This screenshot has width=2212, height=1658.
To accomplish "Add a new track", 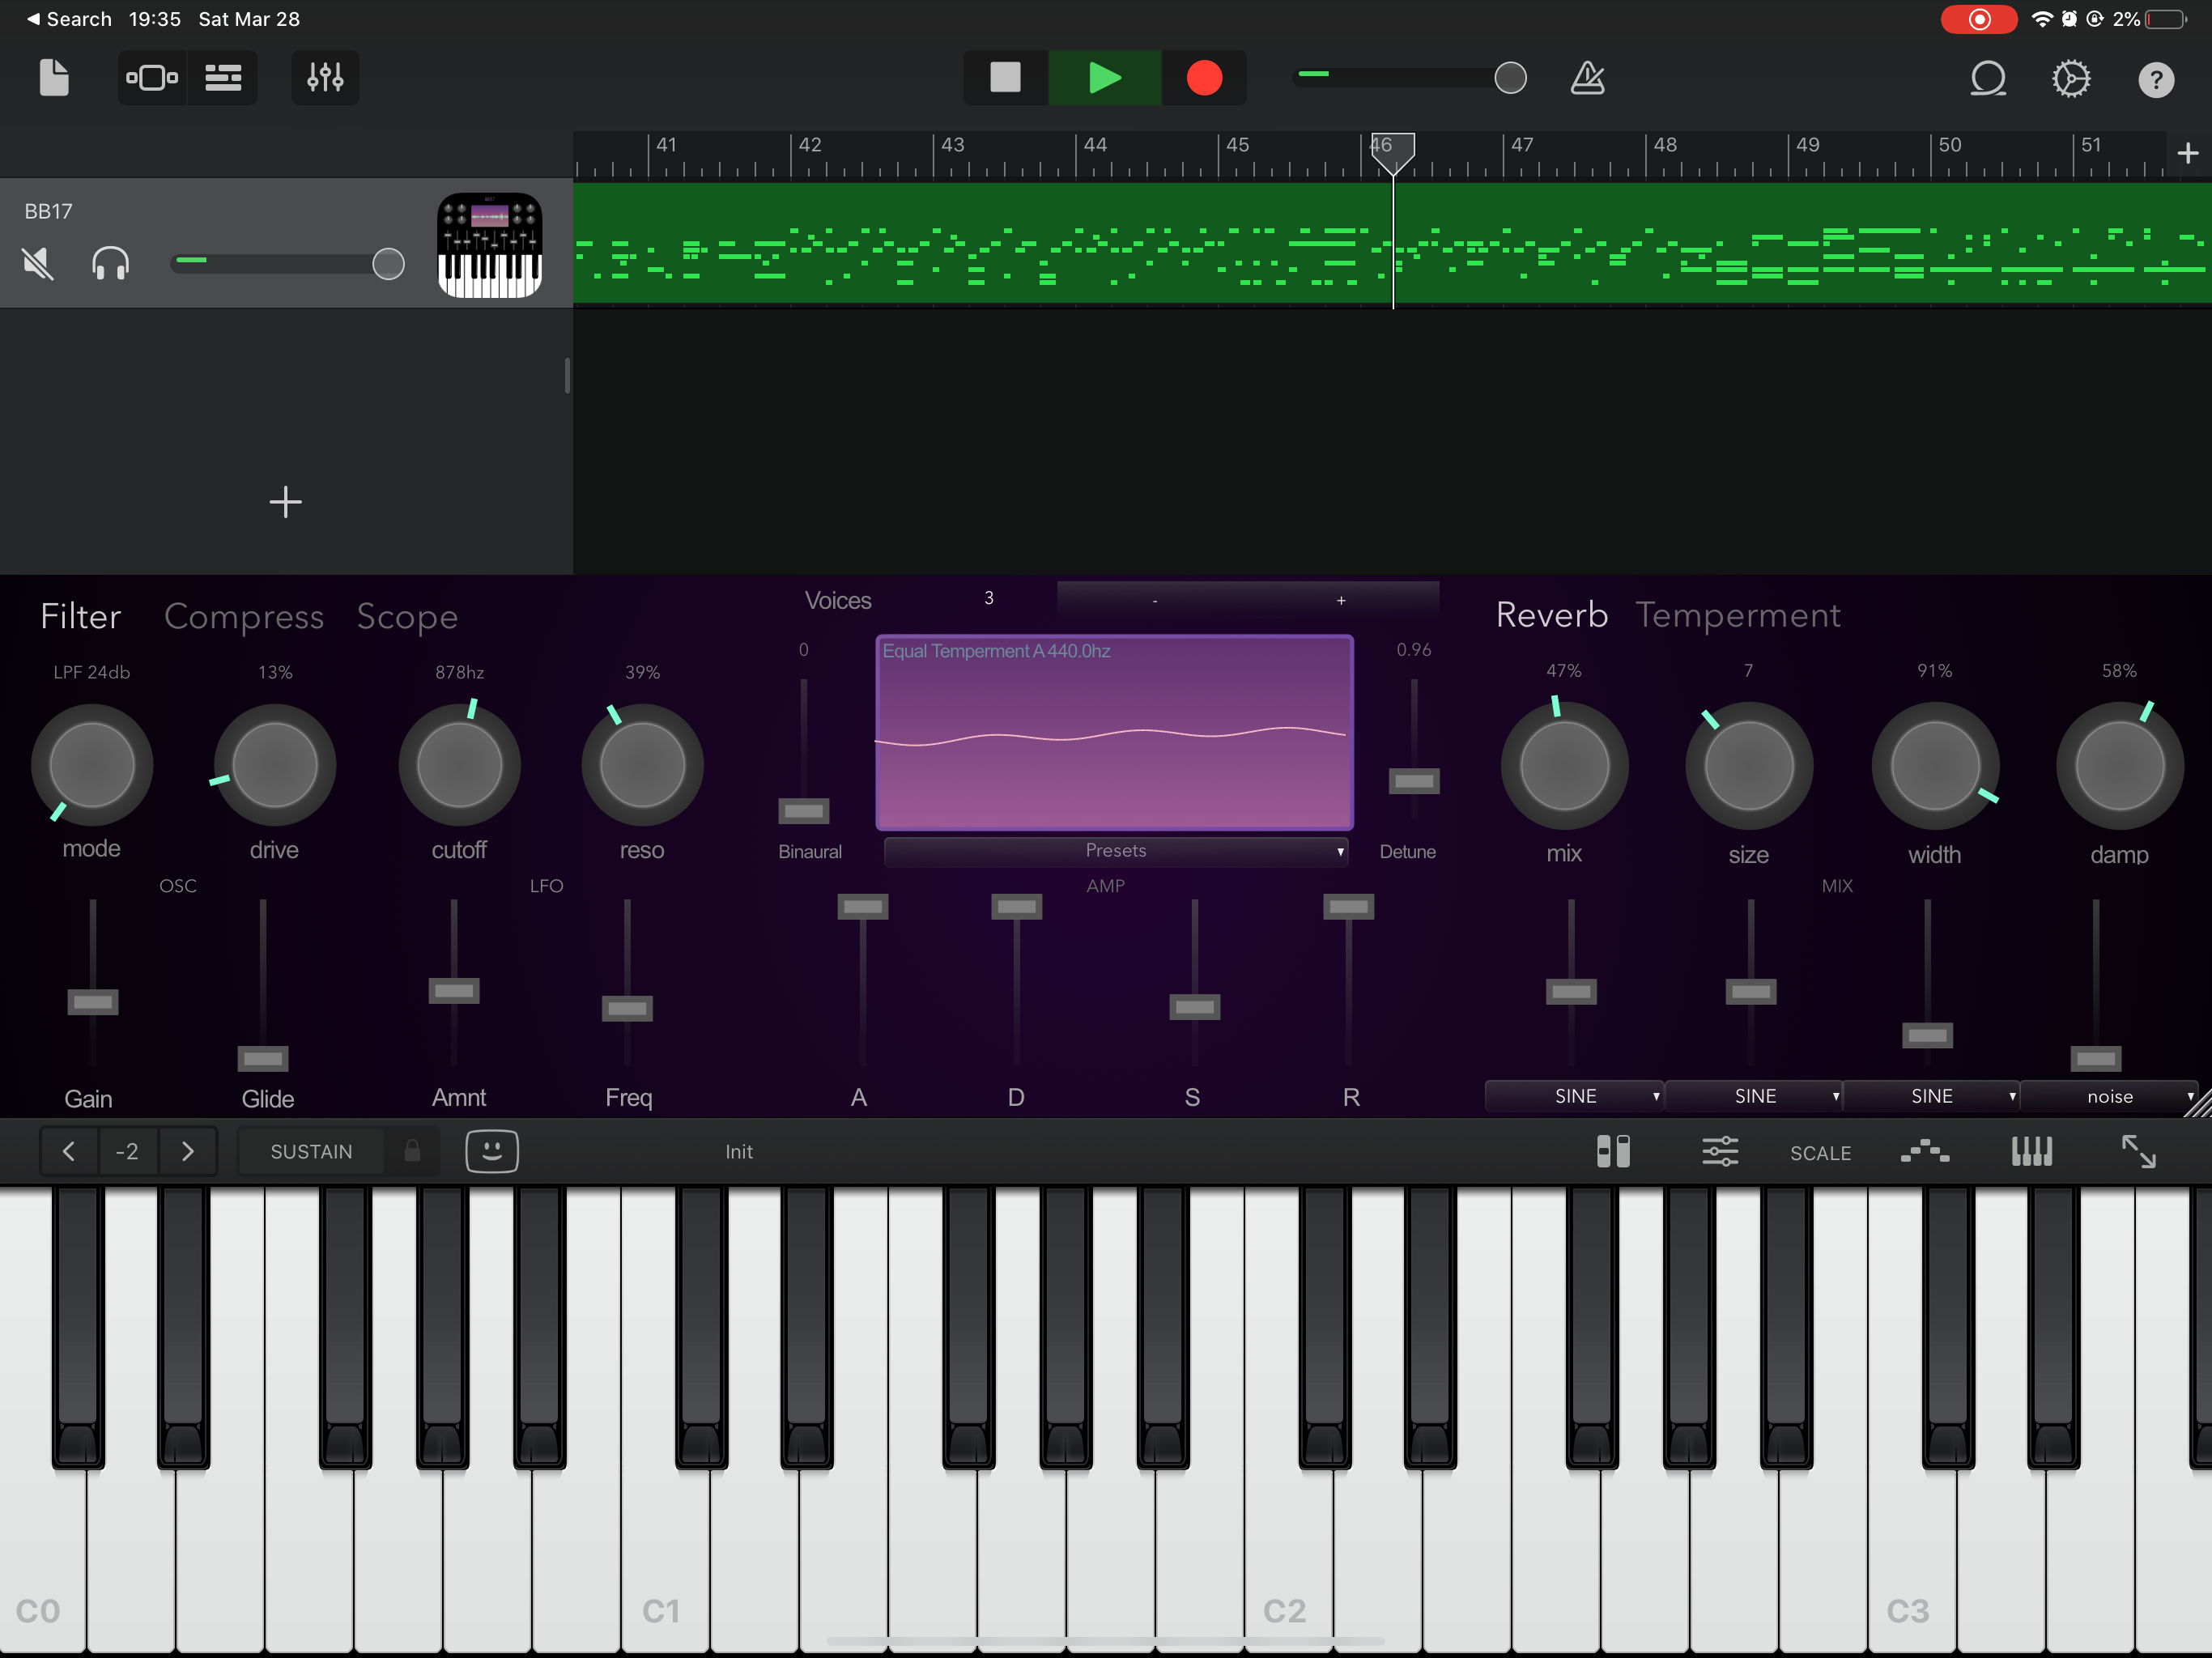I will (x=286, y=502).
